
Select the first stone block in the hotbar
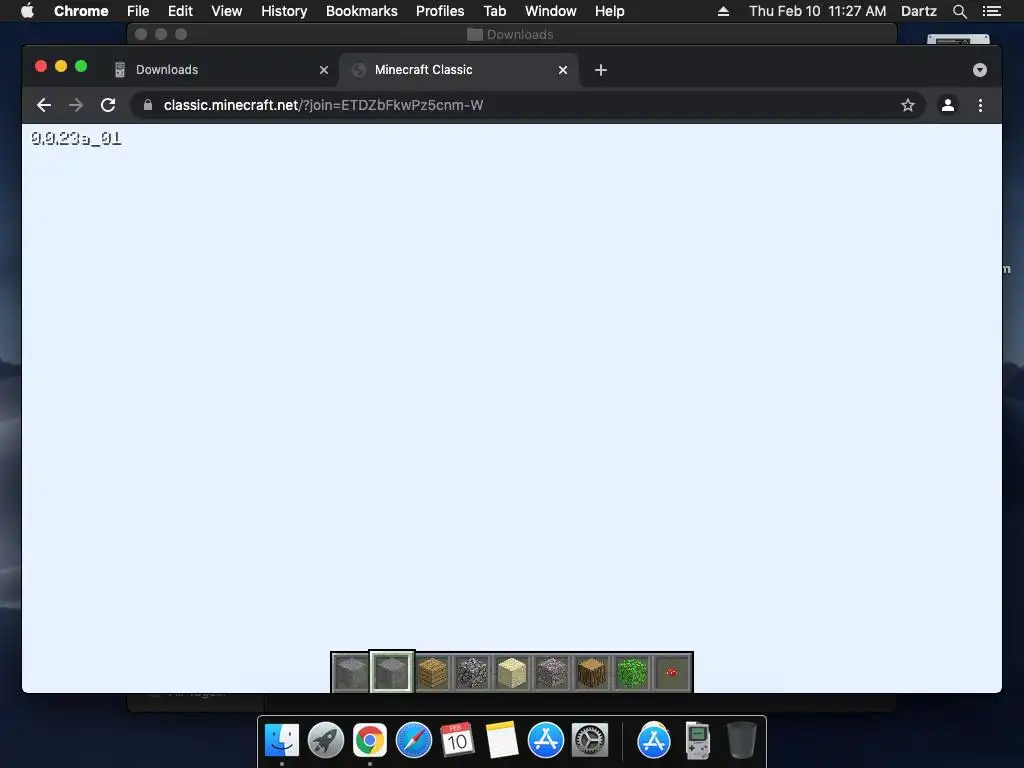[x=351, y=672]
